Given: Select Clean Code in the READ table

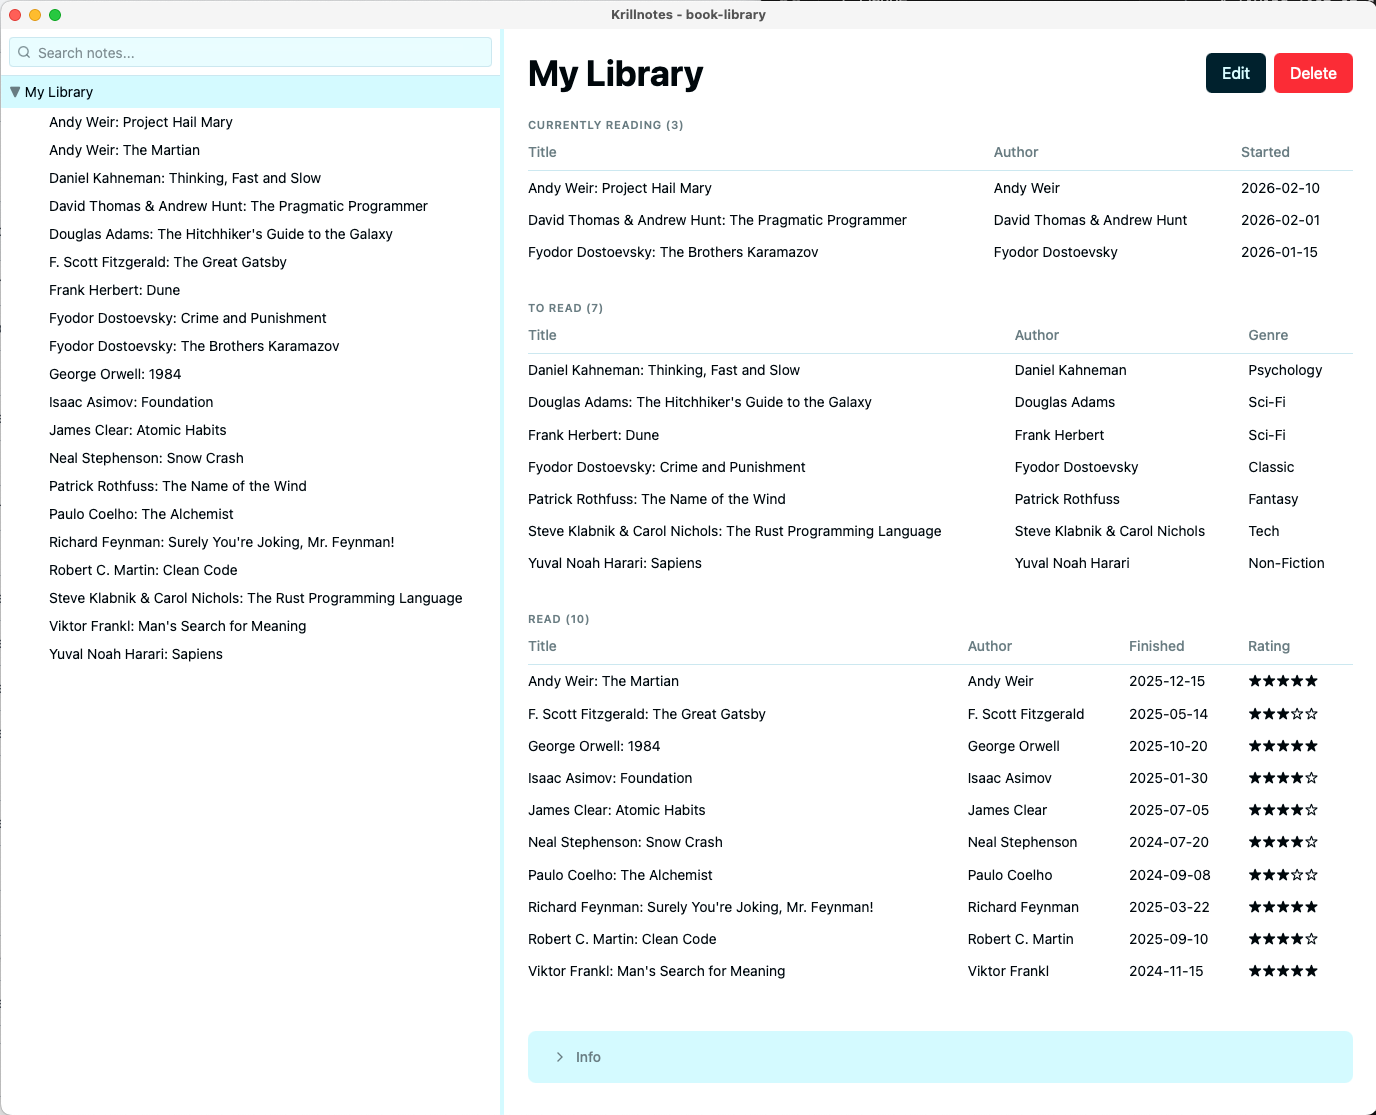Looking at the screenshot, I should pos(622,939).
